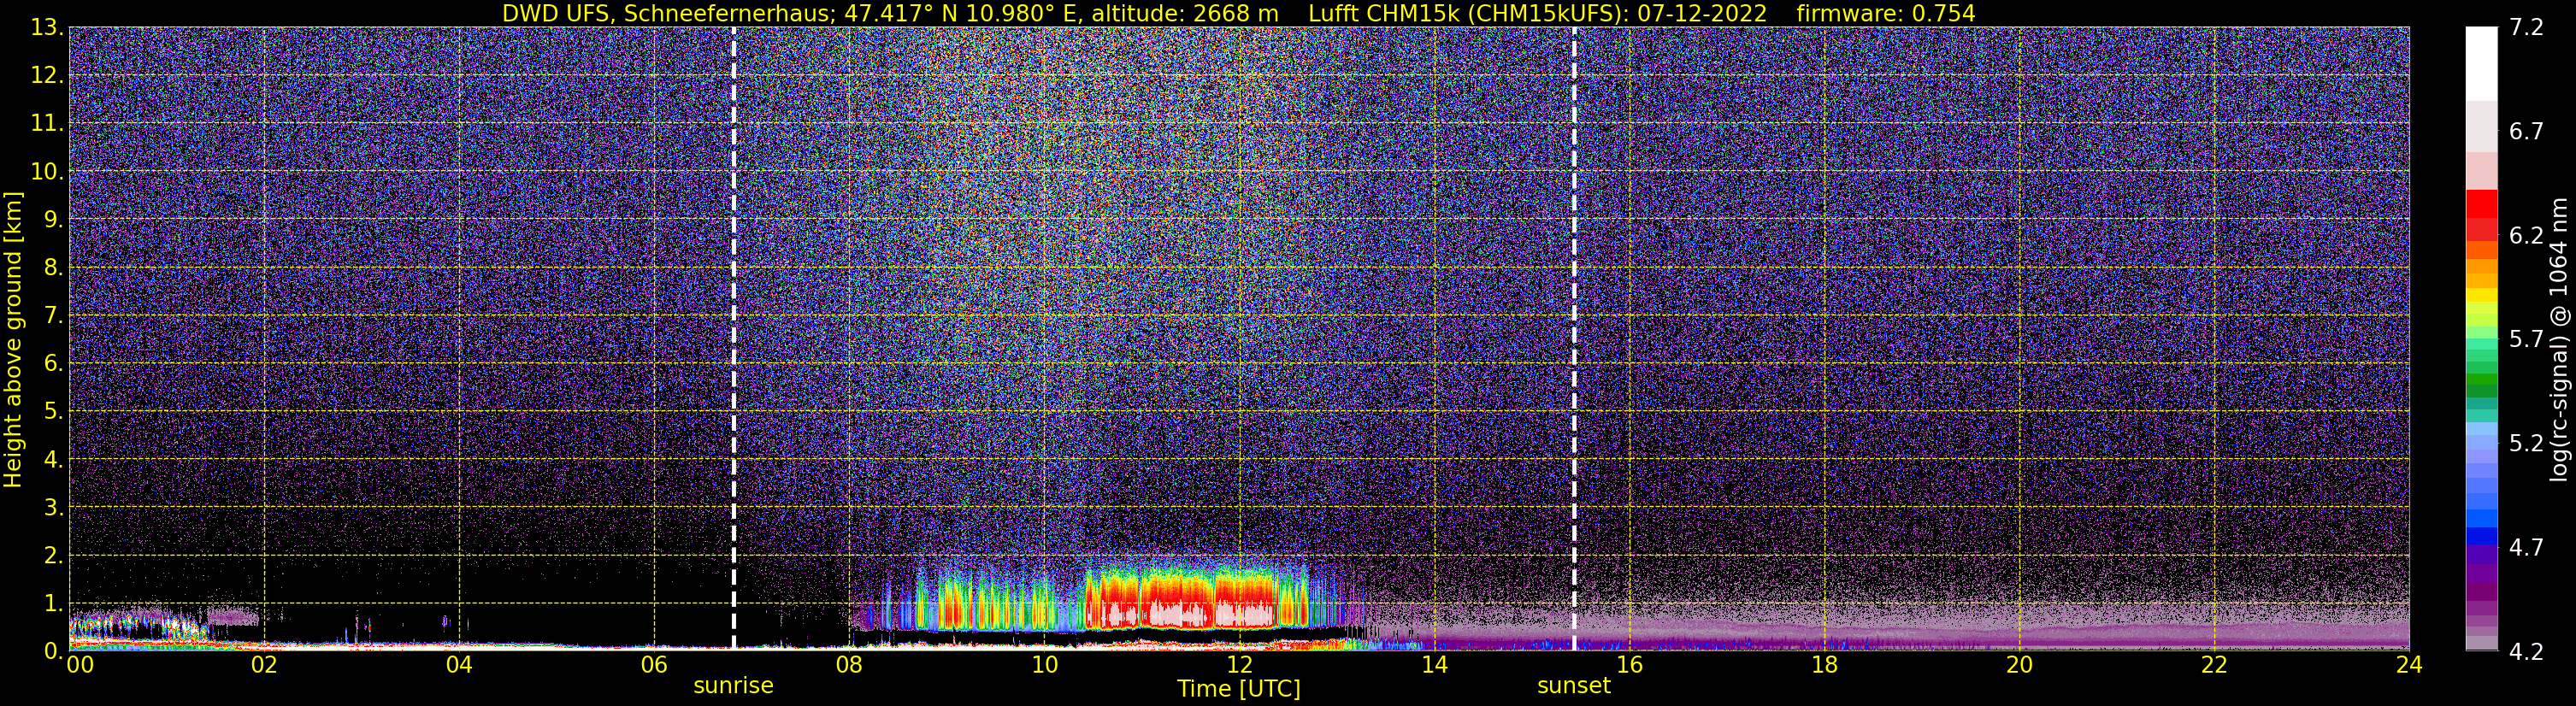Click the colorbar tick label 4.7

(x=2526, y=547)
